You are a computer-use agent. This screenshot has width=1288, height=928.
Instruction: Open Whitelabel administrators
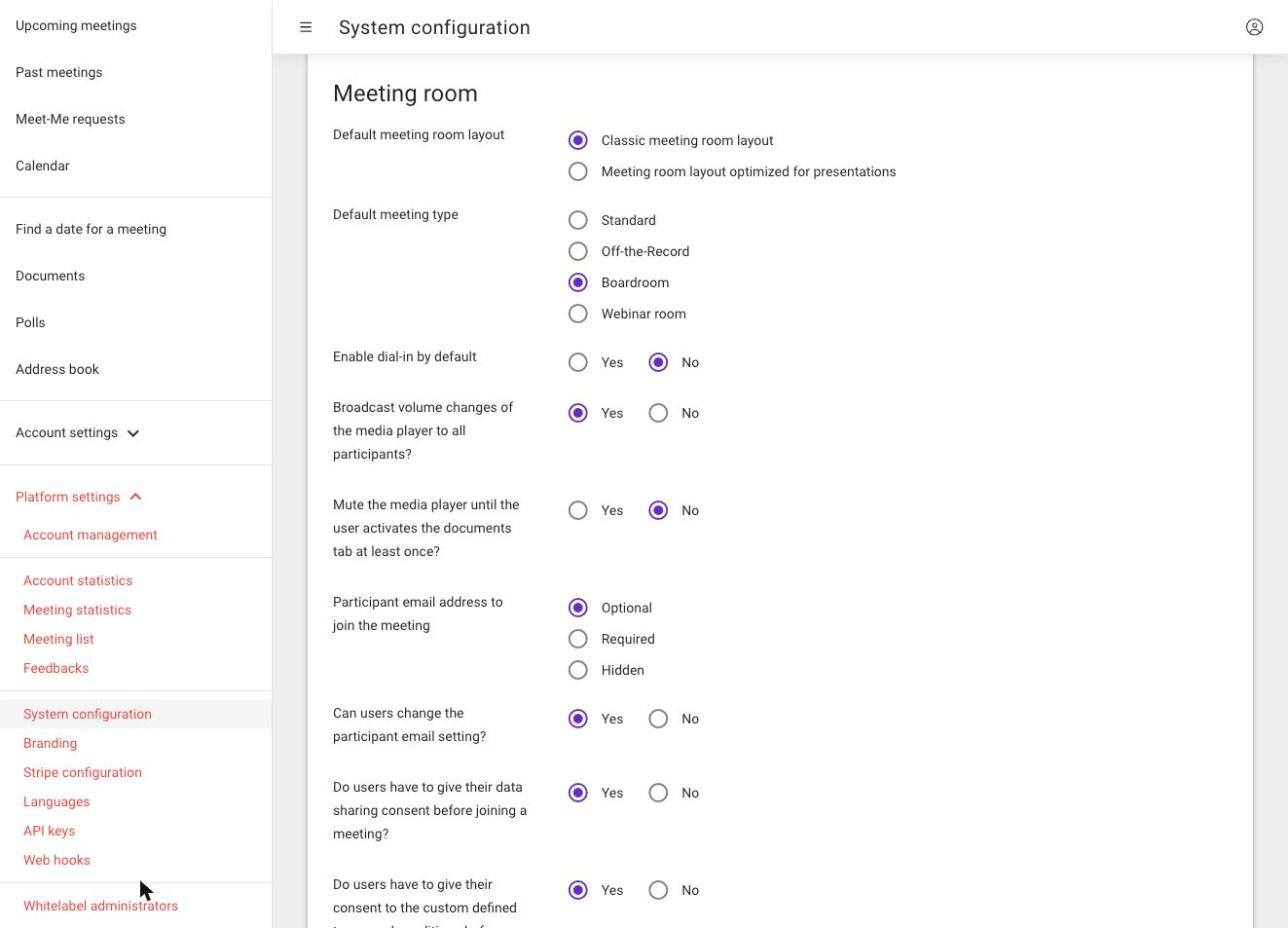pyautogui.click(x=100, y=906)
